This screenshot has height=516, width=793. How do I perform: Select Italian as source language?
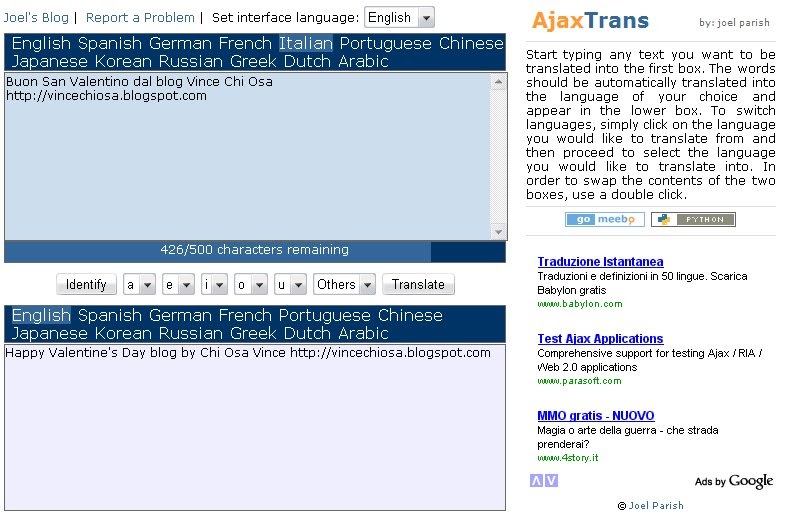pyautogui.click(x=306, y=44)
